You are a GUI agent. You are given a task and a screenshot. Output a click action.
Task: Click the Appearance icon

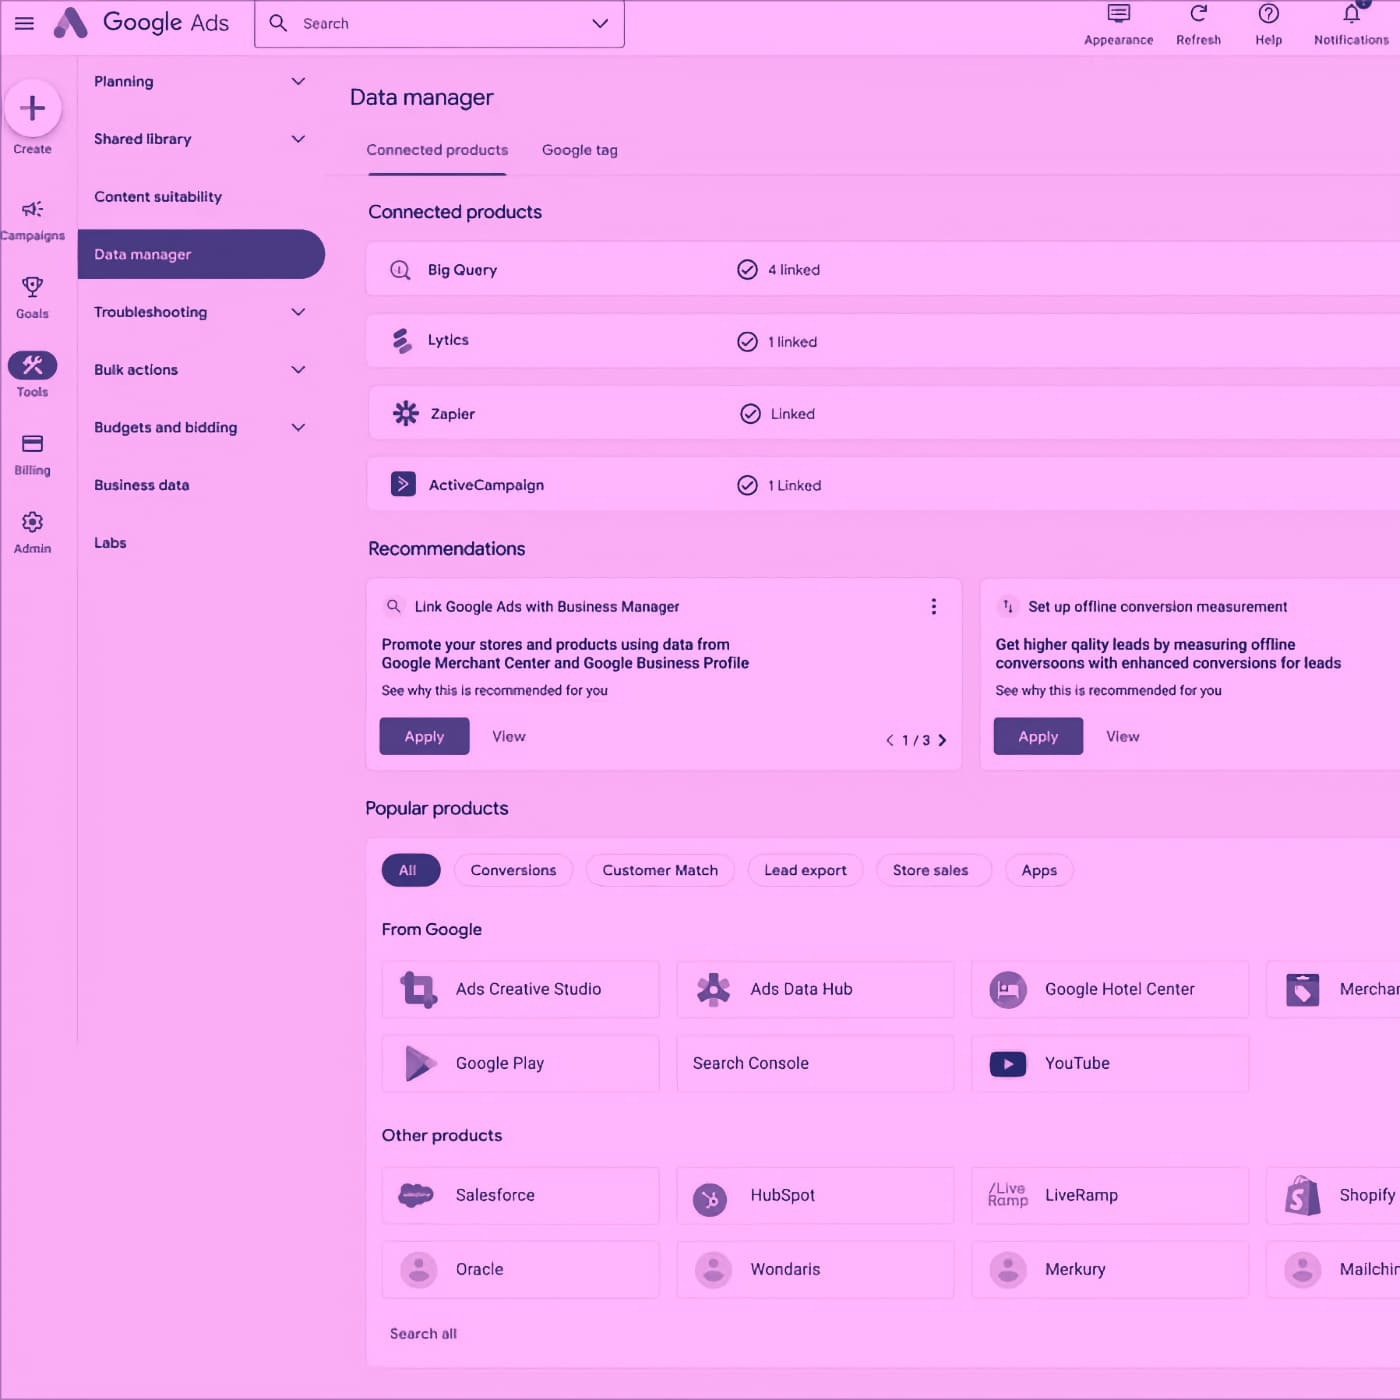point(1118,14)
